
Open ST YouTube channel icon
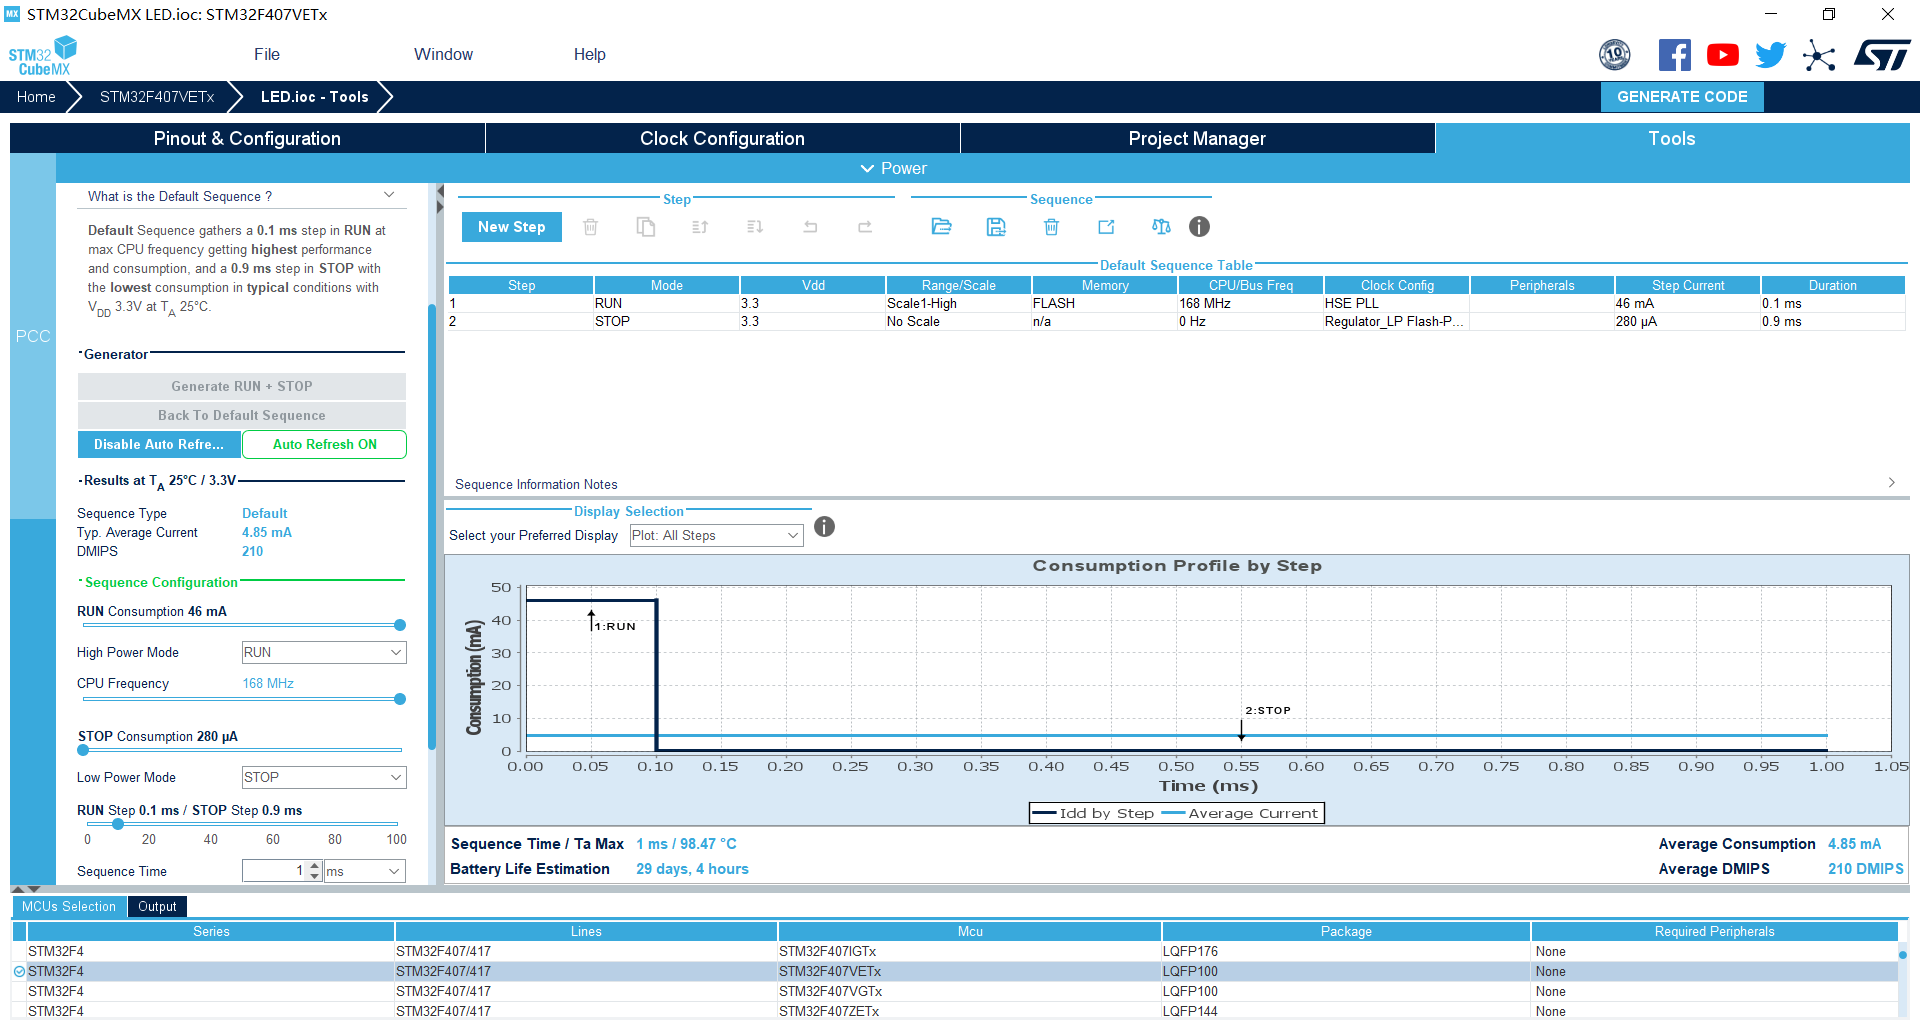coord(1722,55)
